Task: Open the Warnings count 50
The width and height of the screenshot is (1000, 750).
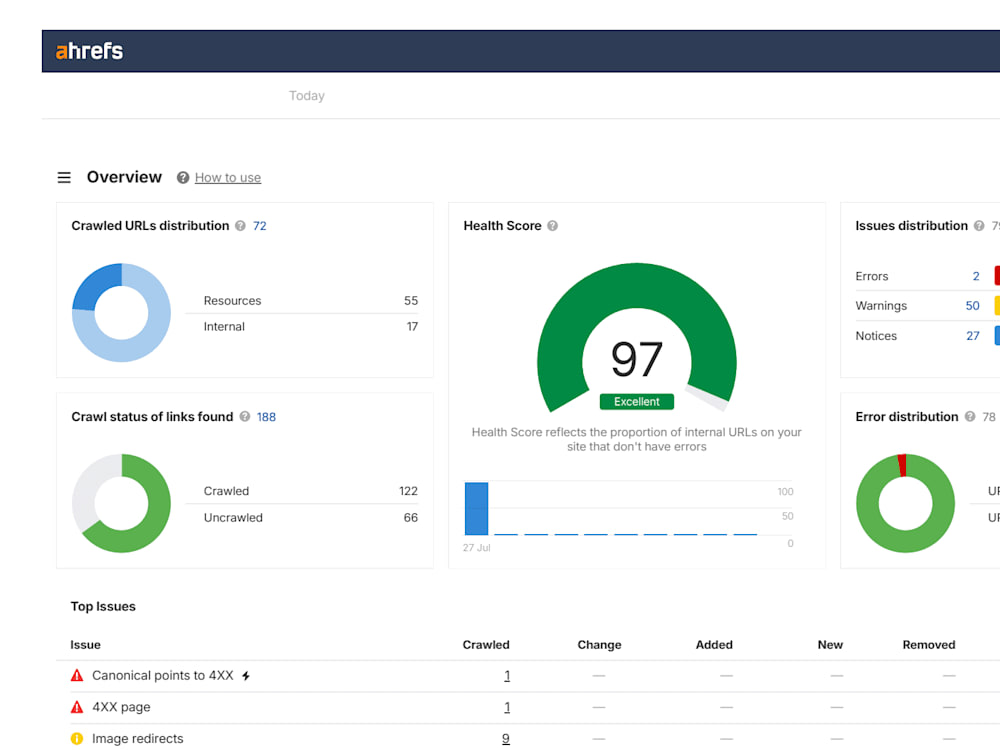Action: pos(972,305)
